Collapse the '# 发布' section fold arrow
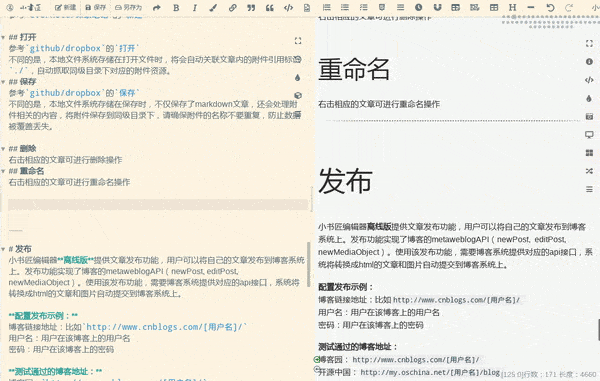This screenshot has width=600, height=381. tap(3, 249)
